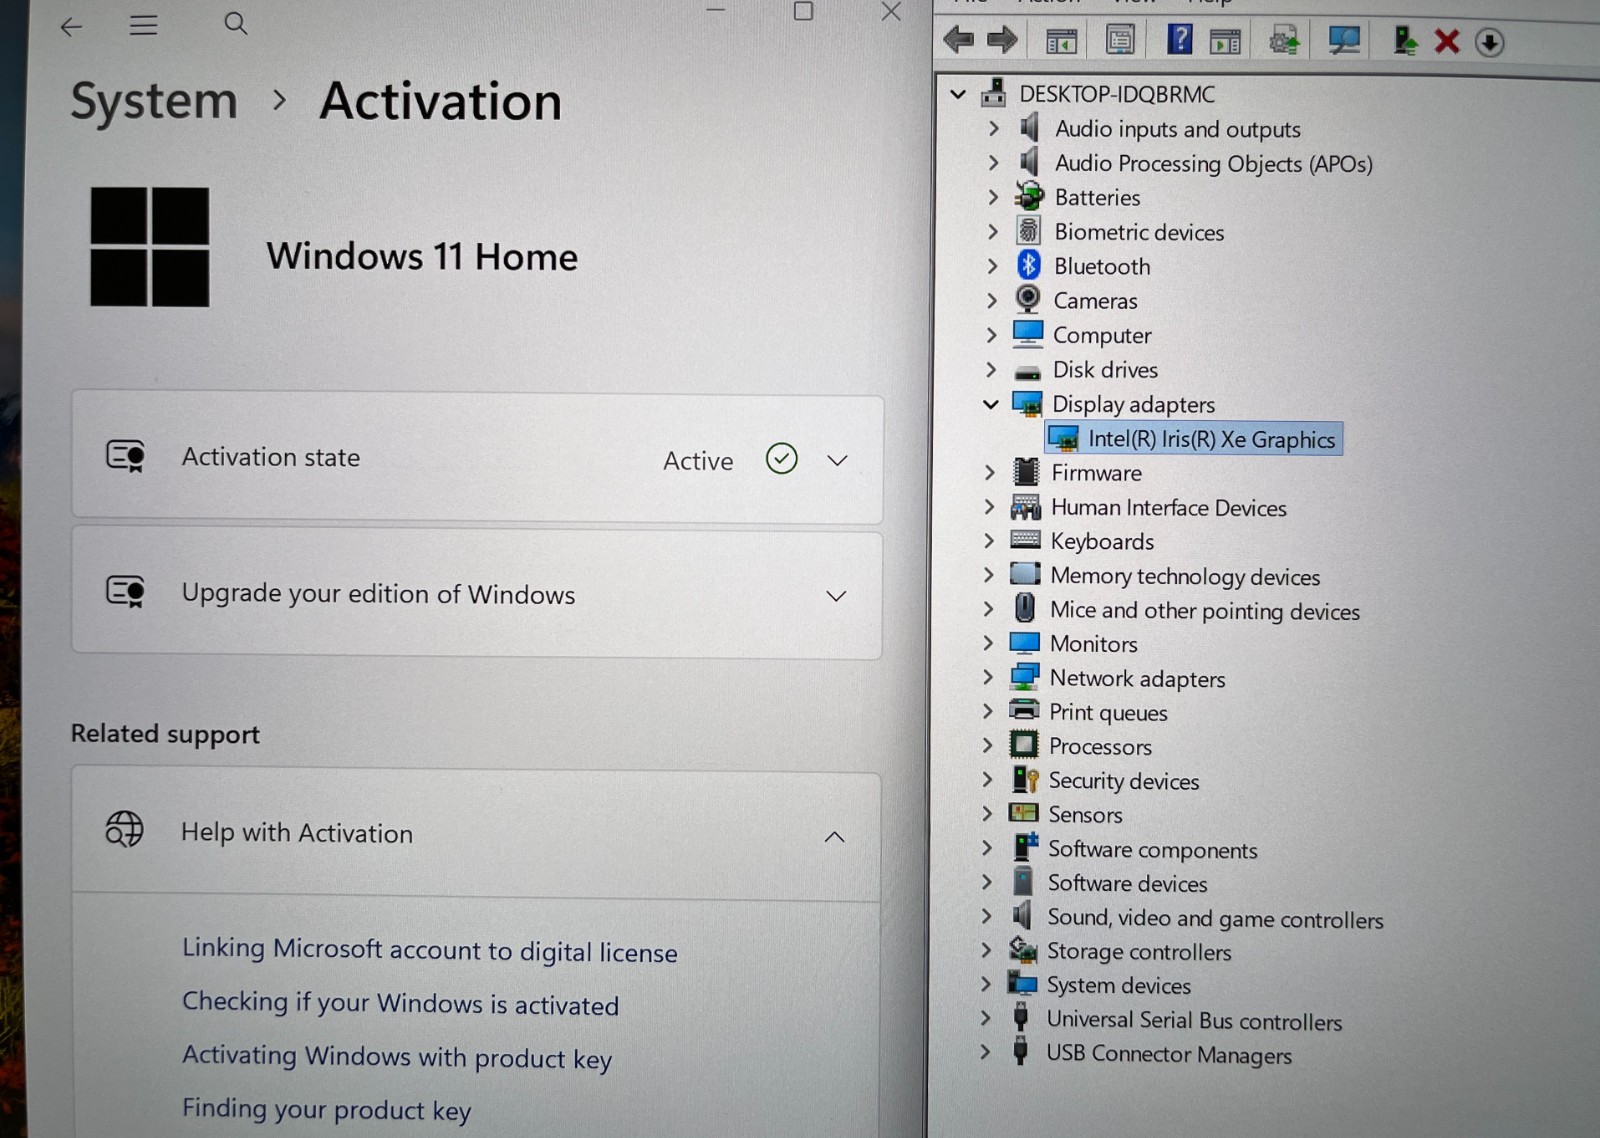The image size is (1600, 1138).
Task: Select the Bluetooth category icon
Action: (x=1029, y=265)
